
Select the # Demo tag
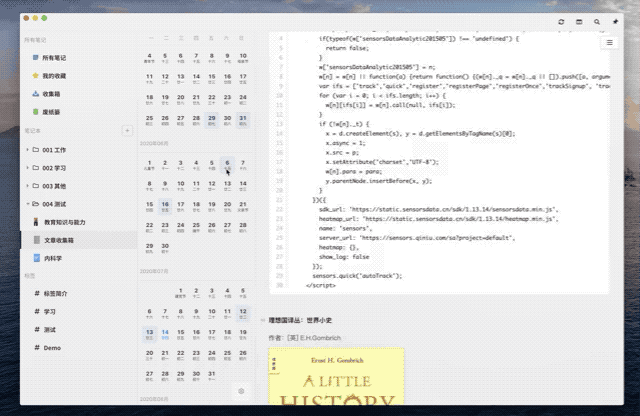[x=48, y=348]
